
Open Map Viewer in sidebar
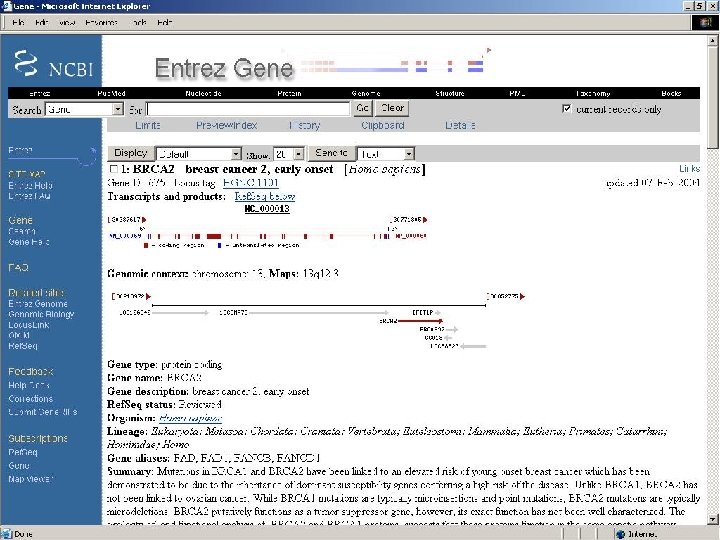pos(30,479)
